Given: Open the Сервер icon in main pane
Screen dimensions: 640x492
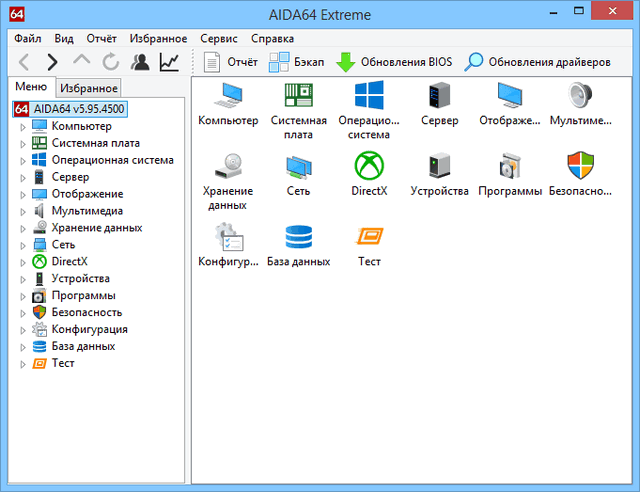Looking at the screenshot, I should point(440,95).
